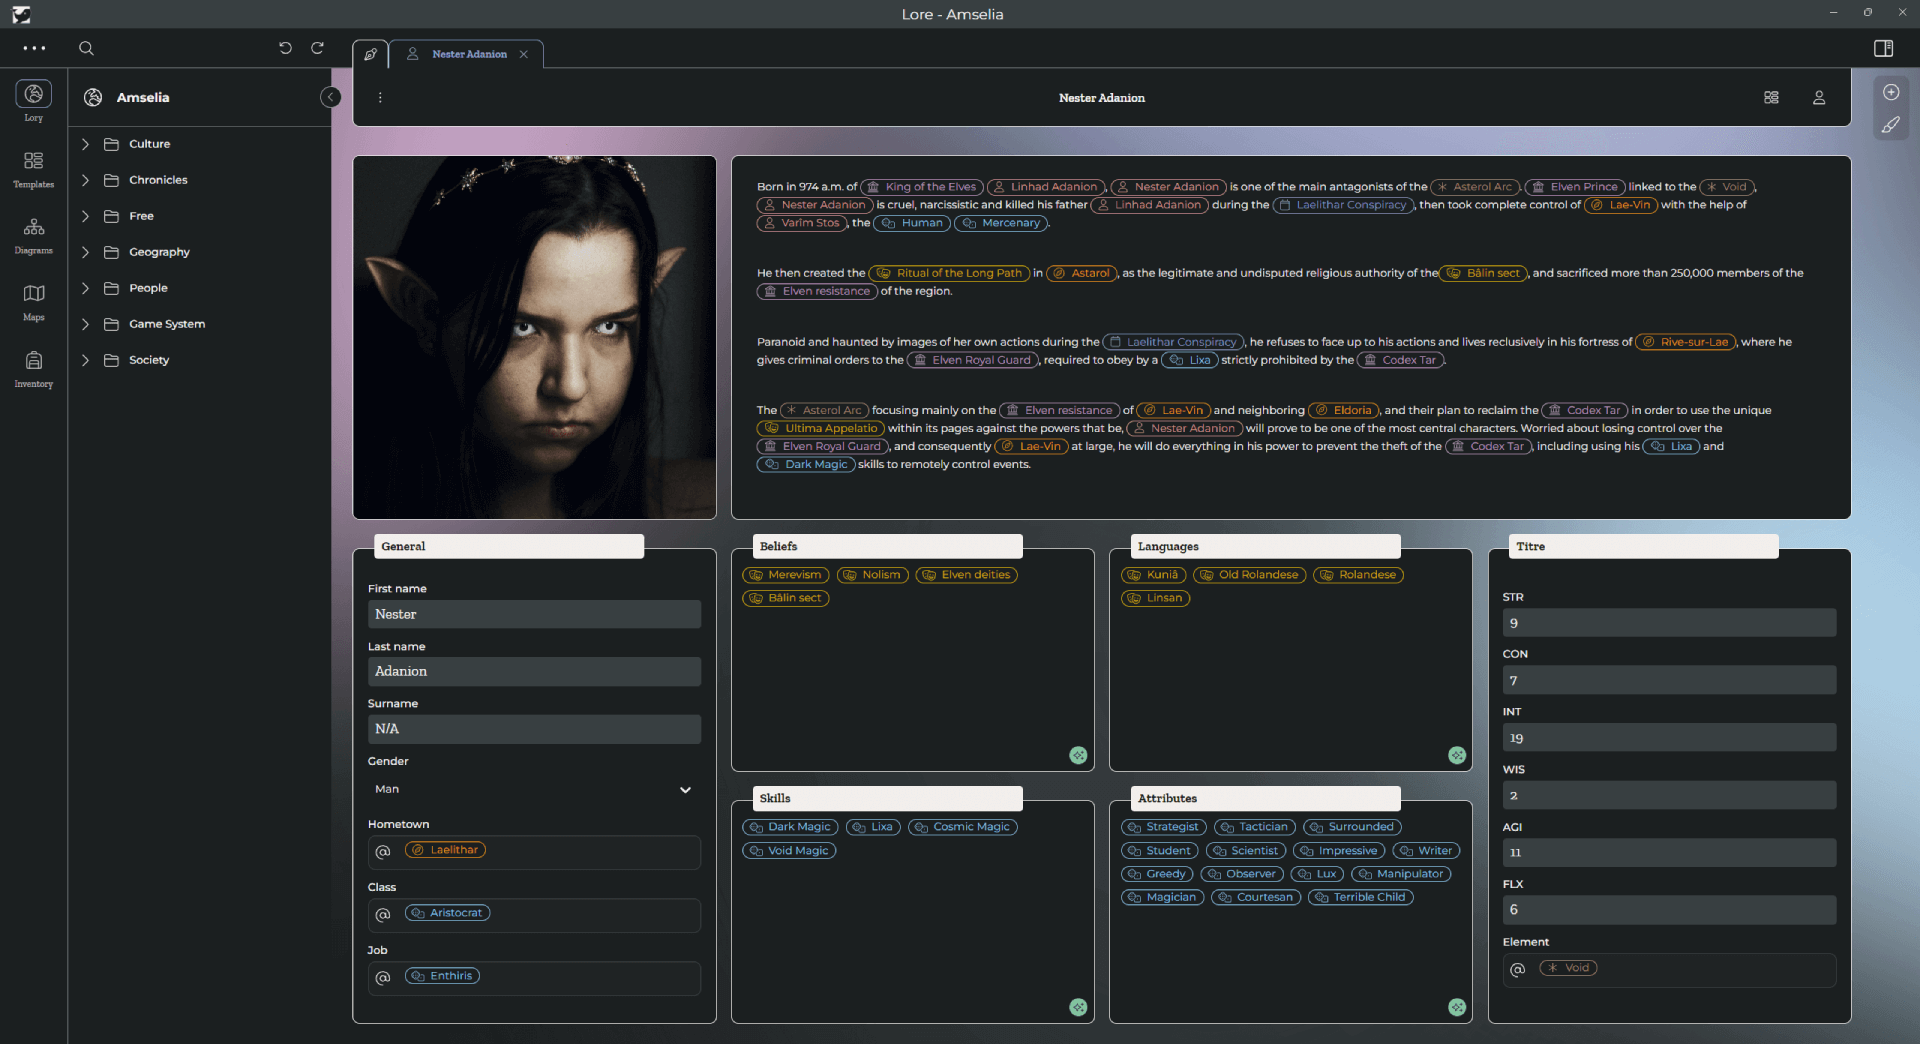1920x1044 pixels.
Task: Click the search magnifier icon
Action: click(86, 48)
